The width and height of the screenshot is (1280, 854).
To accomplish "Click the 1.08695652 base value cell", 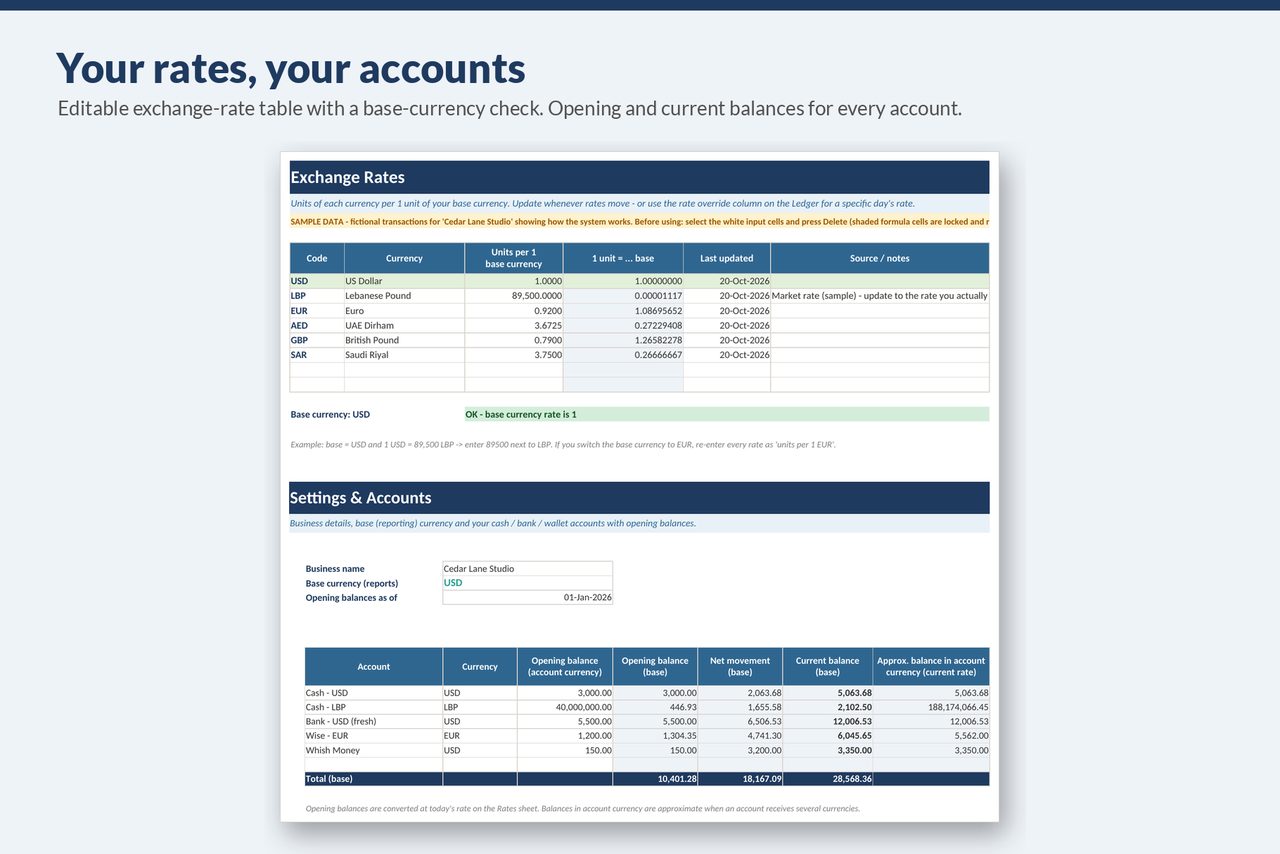I will tap(623, 311).
